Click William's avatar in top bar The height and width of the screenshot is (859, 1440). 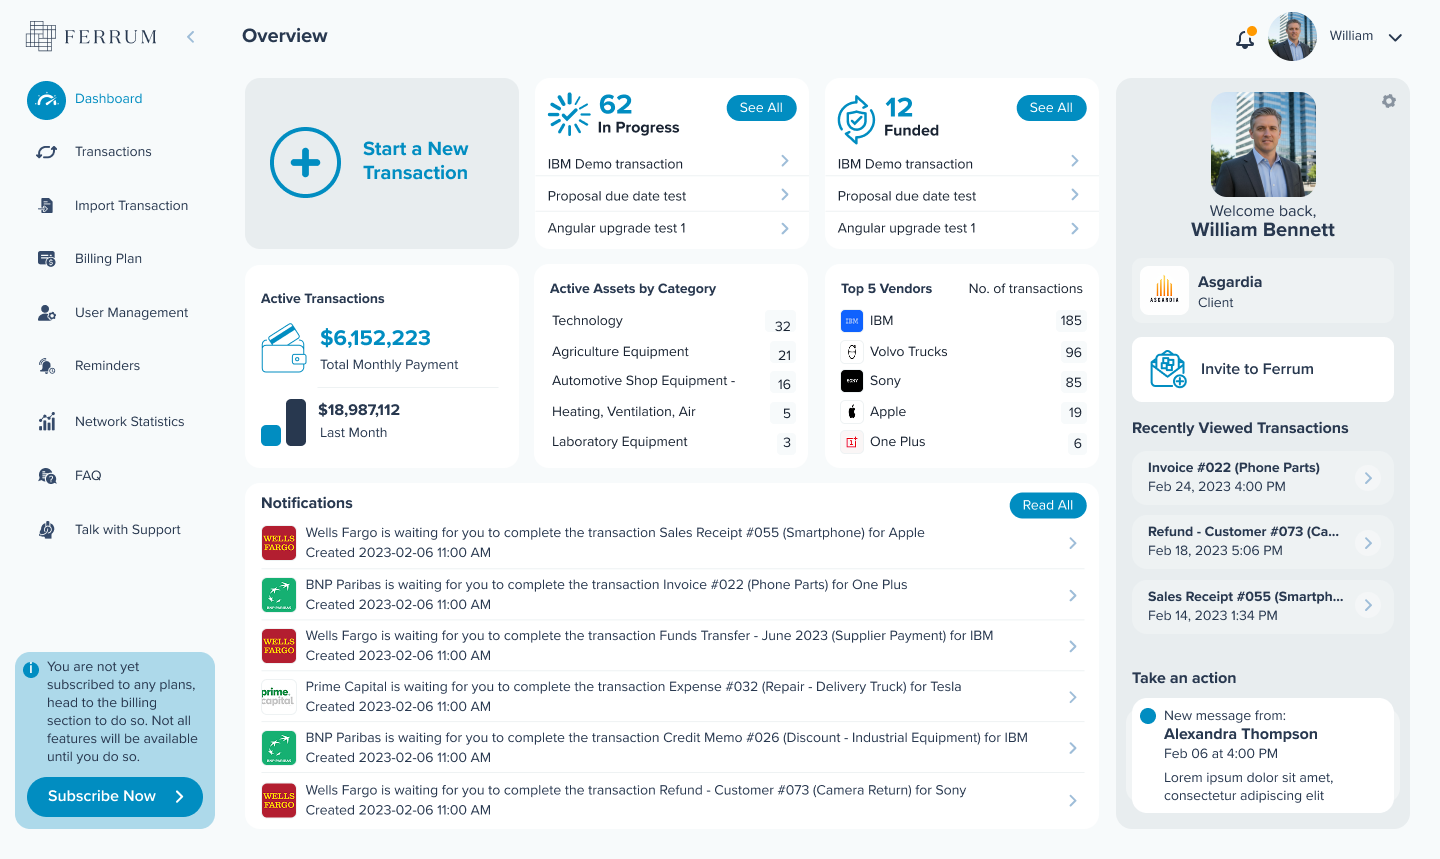[1292, 37]
